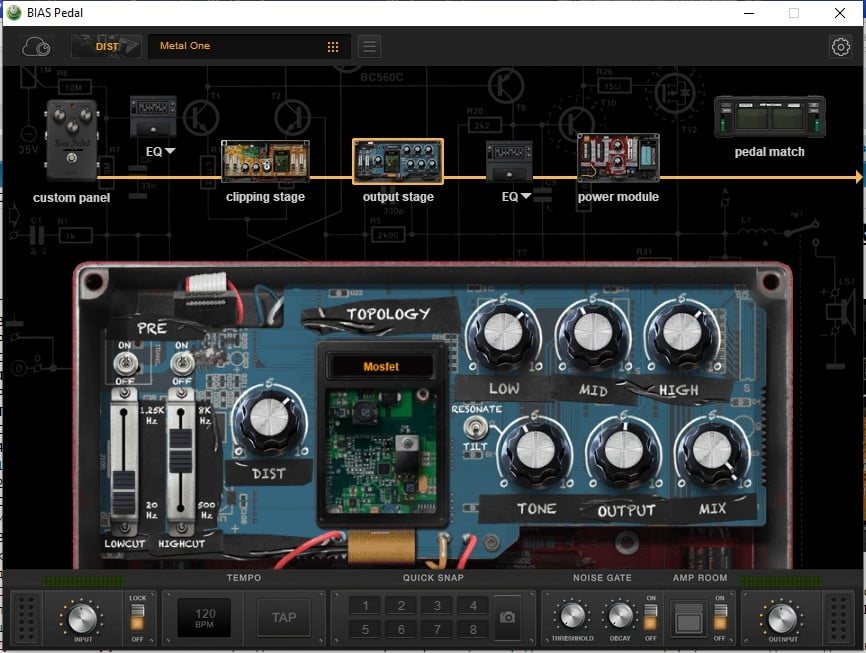Toggle the PRE lowcut ON/OFF switch
This screenshot has height=653, width=866.
point(125,364)
